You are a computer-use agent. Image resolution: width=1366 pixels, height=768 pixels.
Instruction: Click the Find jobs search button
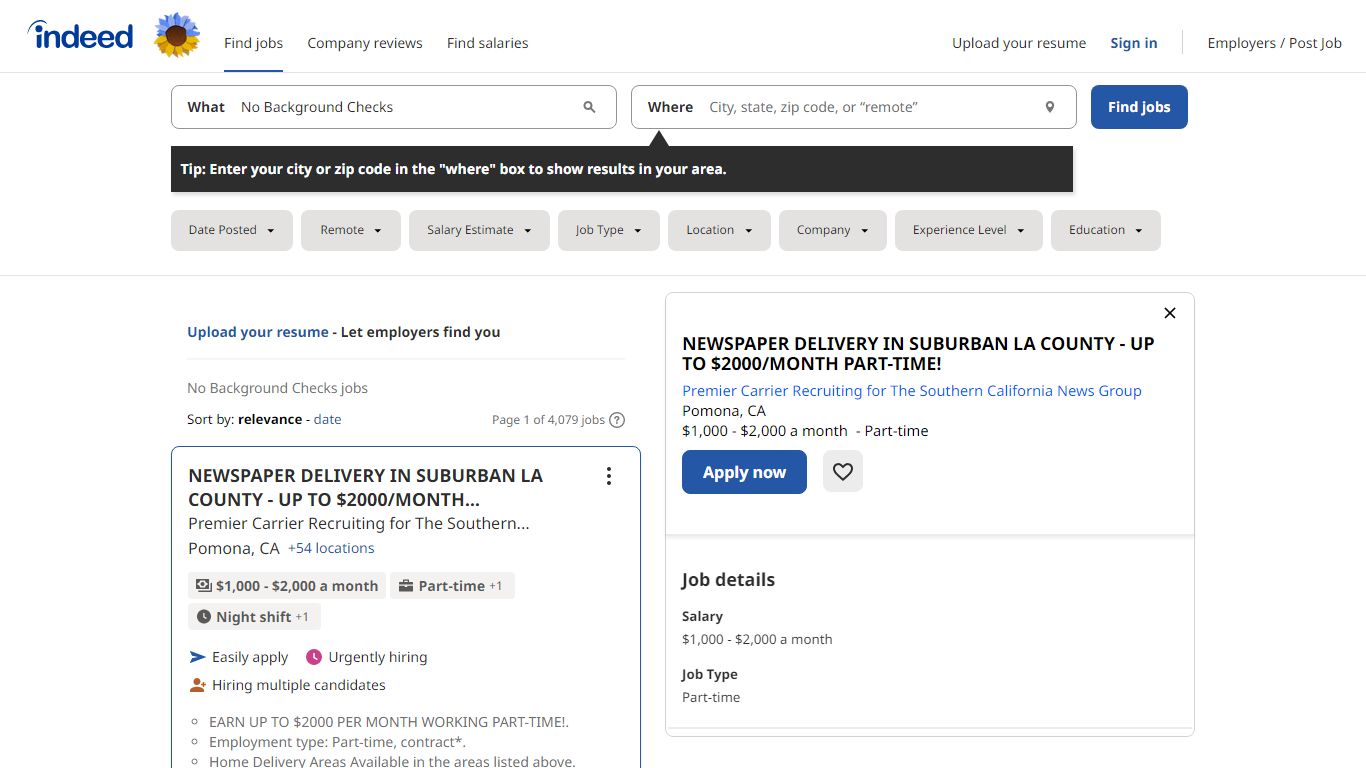click(x=1139, y=107)
